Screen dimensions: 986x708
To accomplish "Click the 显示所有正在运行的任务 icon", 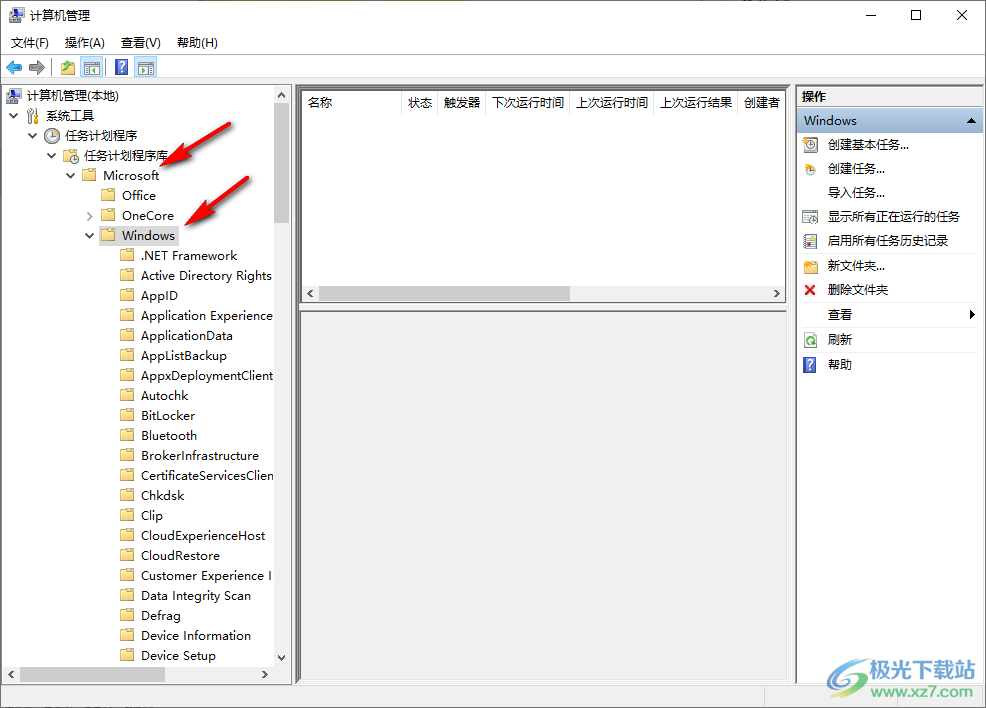I will pos(811,217).
